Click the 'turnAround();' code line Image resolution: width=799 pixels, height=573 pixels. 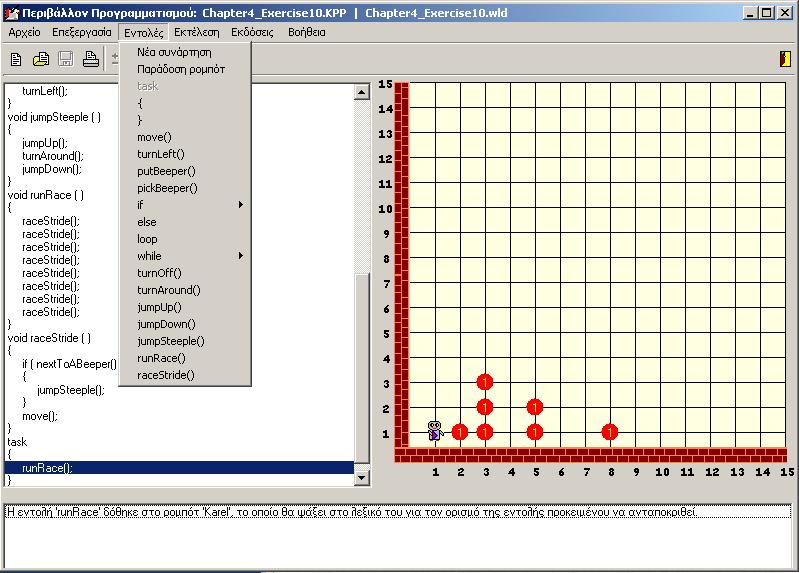coord(52,156)
